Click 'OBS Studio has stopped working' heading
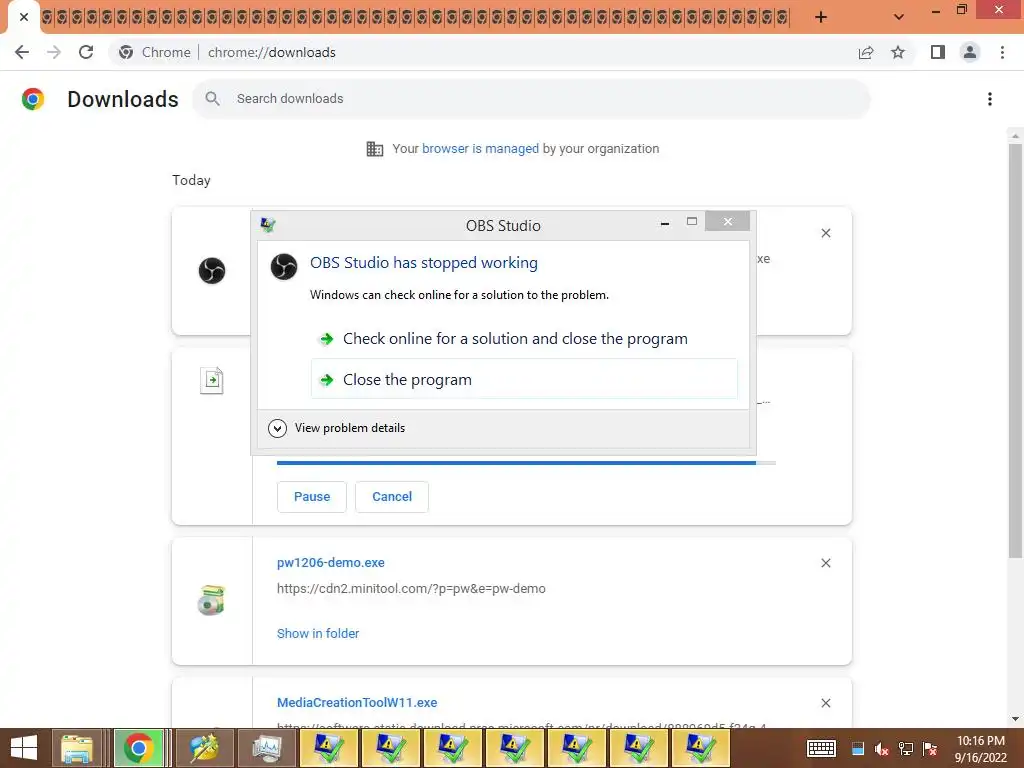Viewport: 1024px width, 768px height. click(x=424, y=263)
